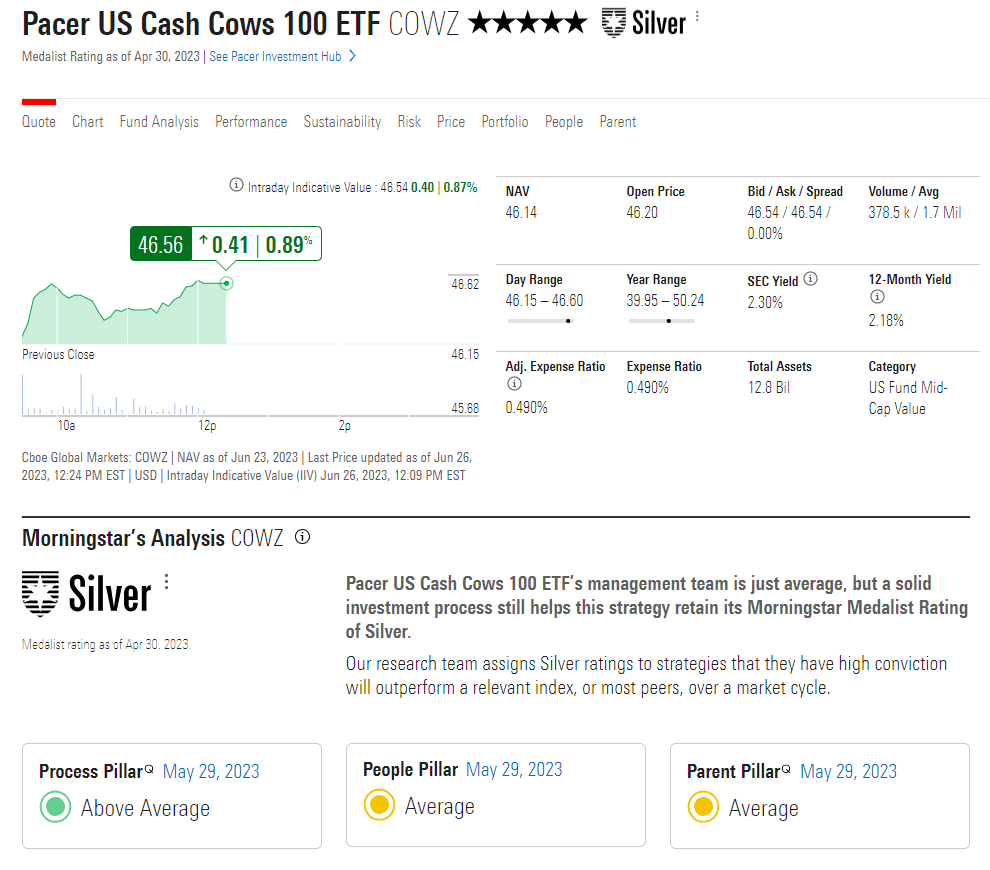Click the Parent Pillar magnifier icon
The image size is (990, 870).
coord(787,769)
